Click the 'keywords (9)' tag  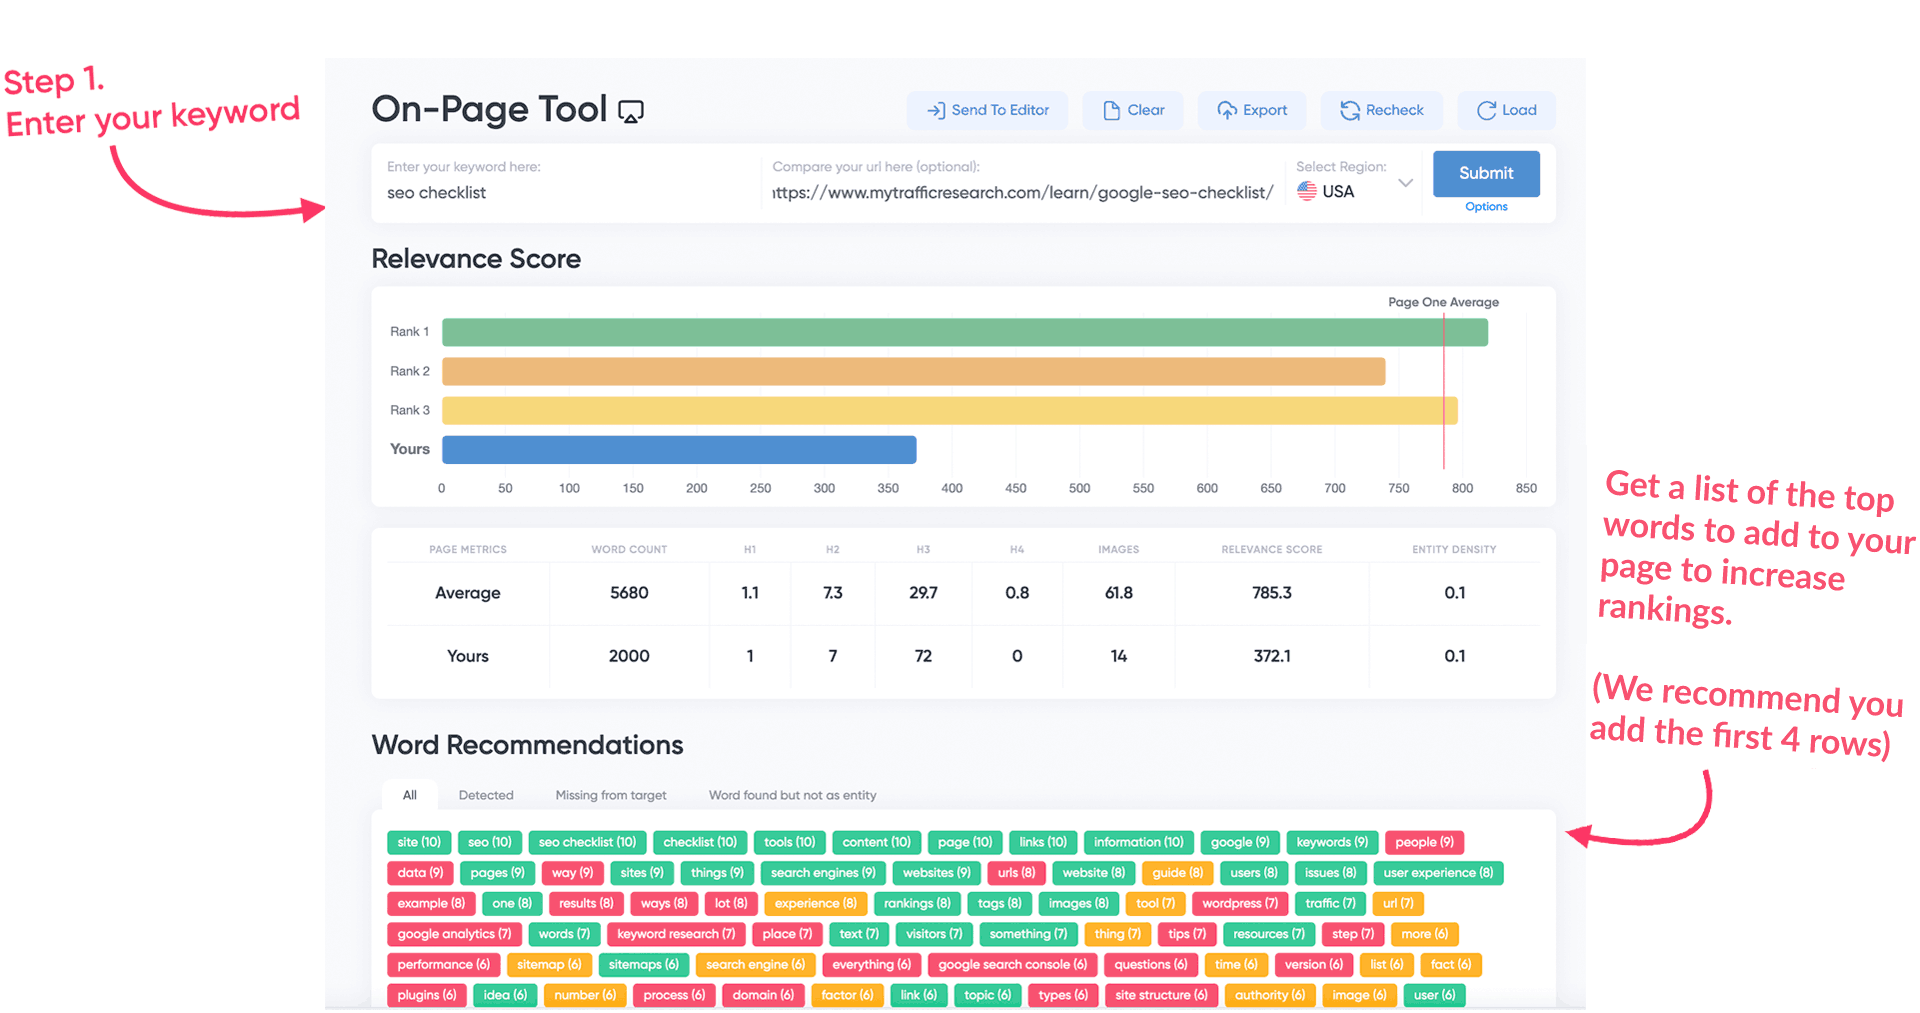tap(1332, 843)
